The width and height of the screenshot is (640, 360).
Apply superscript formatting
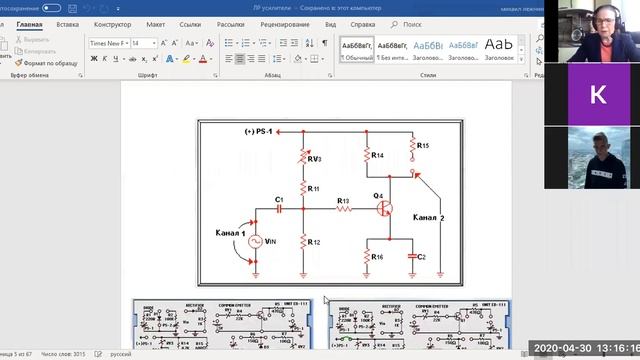tap(155, 59)
